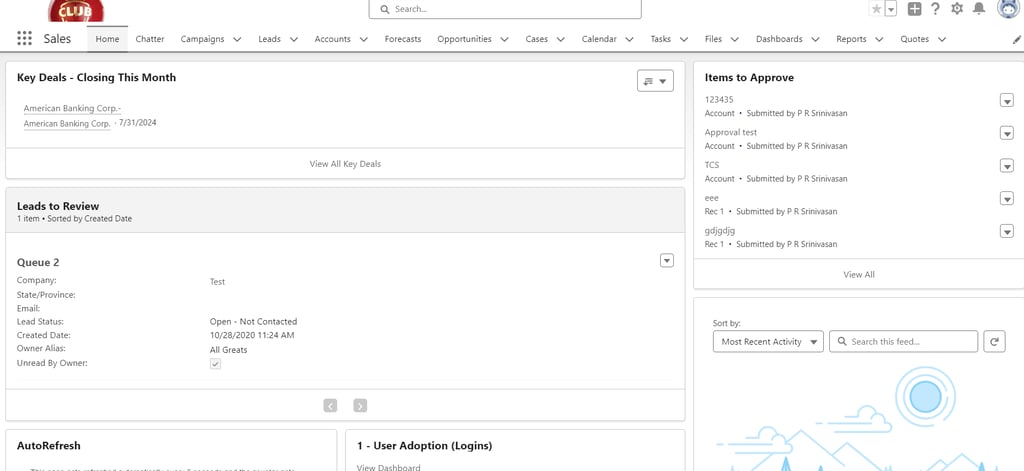Open Key Deals display options dropdown

point(655,81)
